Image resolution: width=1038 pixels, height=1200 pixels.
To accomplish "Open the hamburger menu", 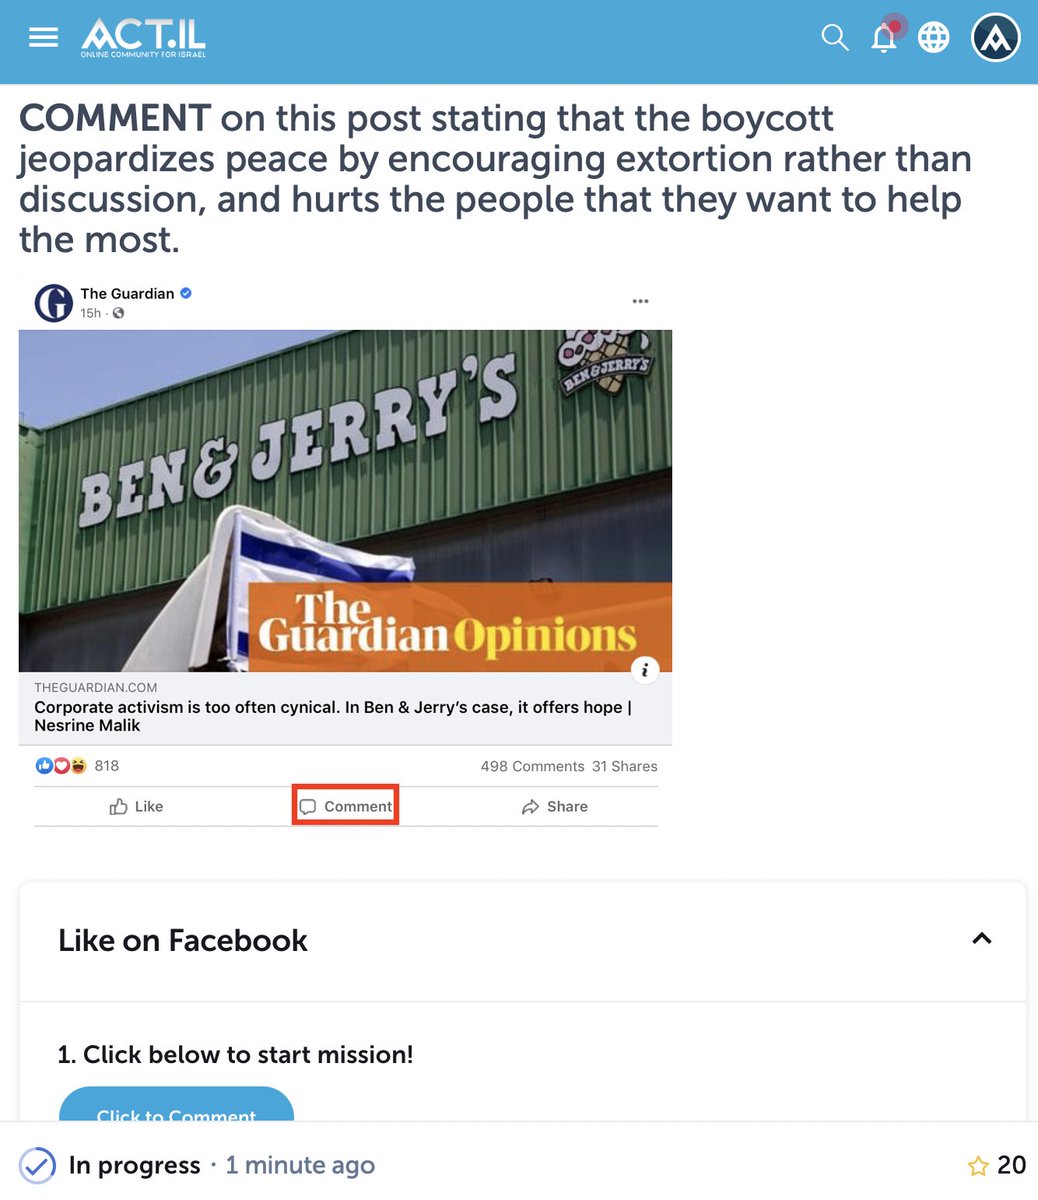I will tap(43, 38).
